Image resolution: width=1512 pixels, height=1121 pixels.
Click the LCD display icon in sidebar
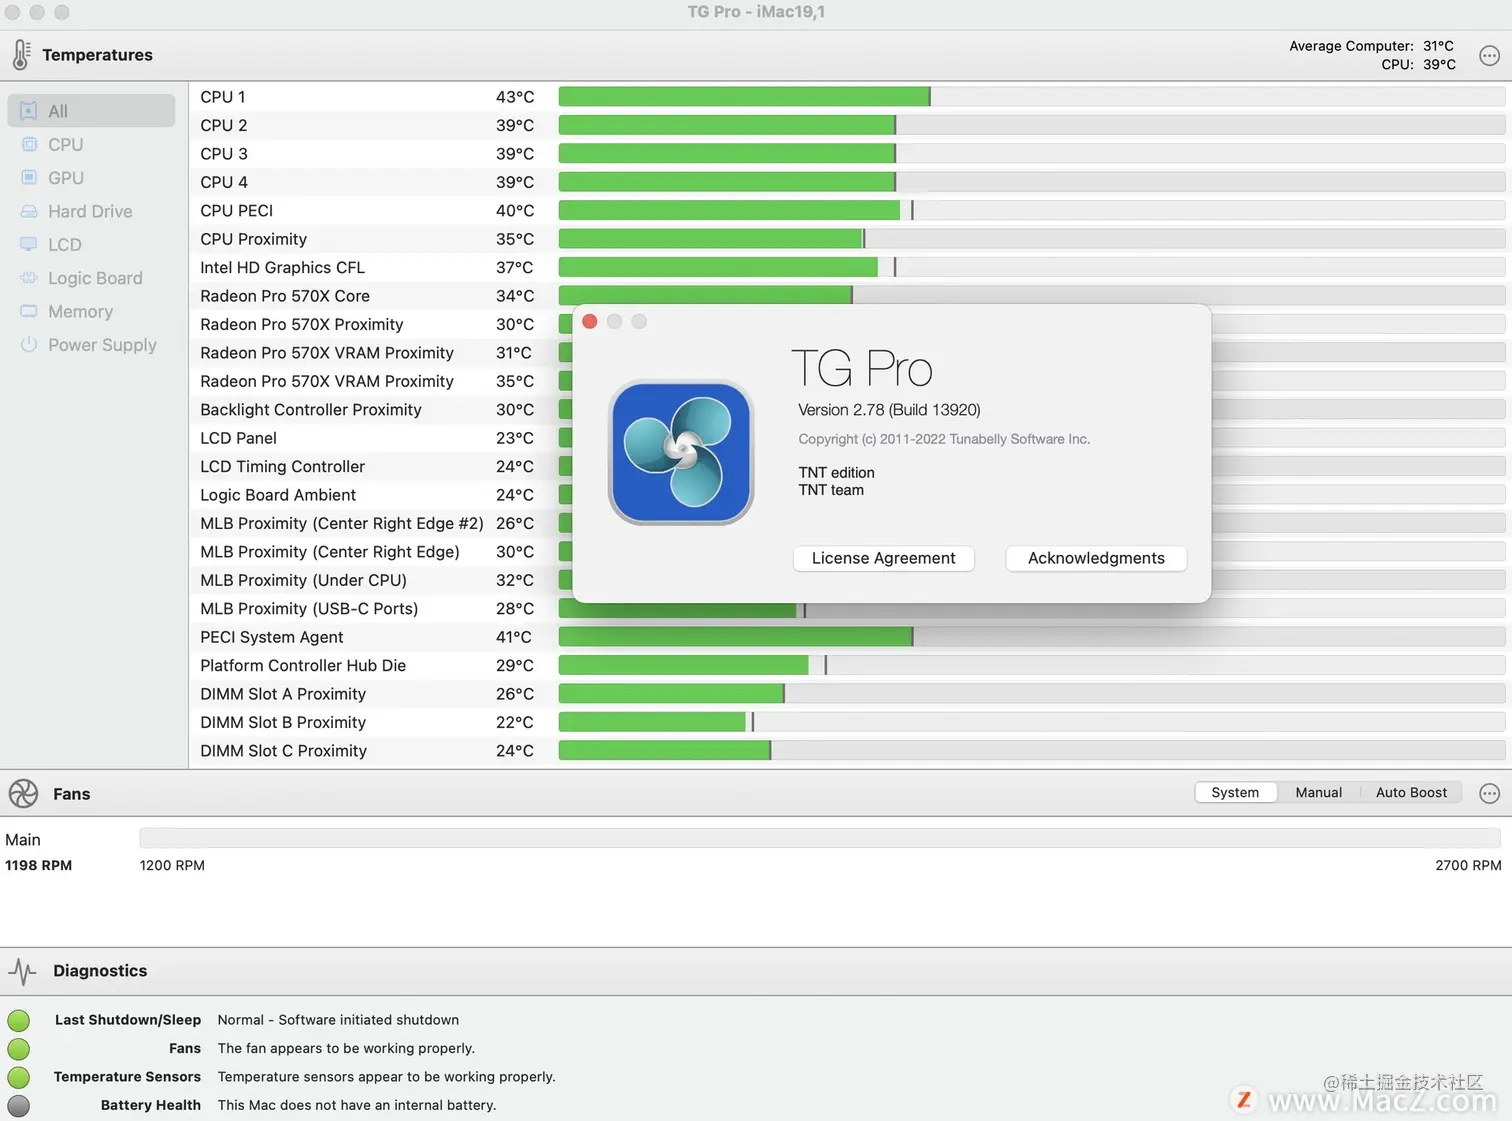[29, 244]
